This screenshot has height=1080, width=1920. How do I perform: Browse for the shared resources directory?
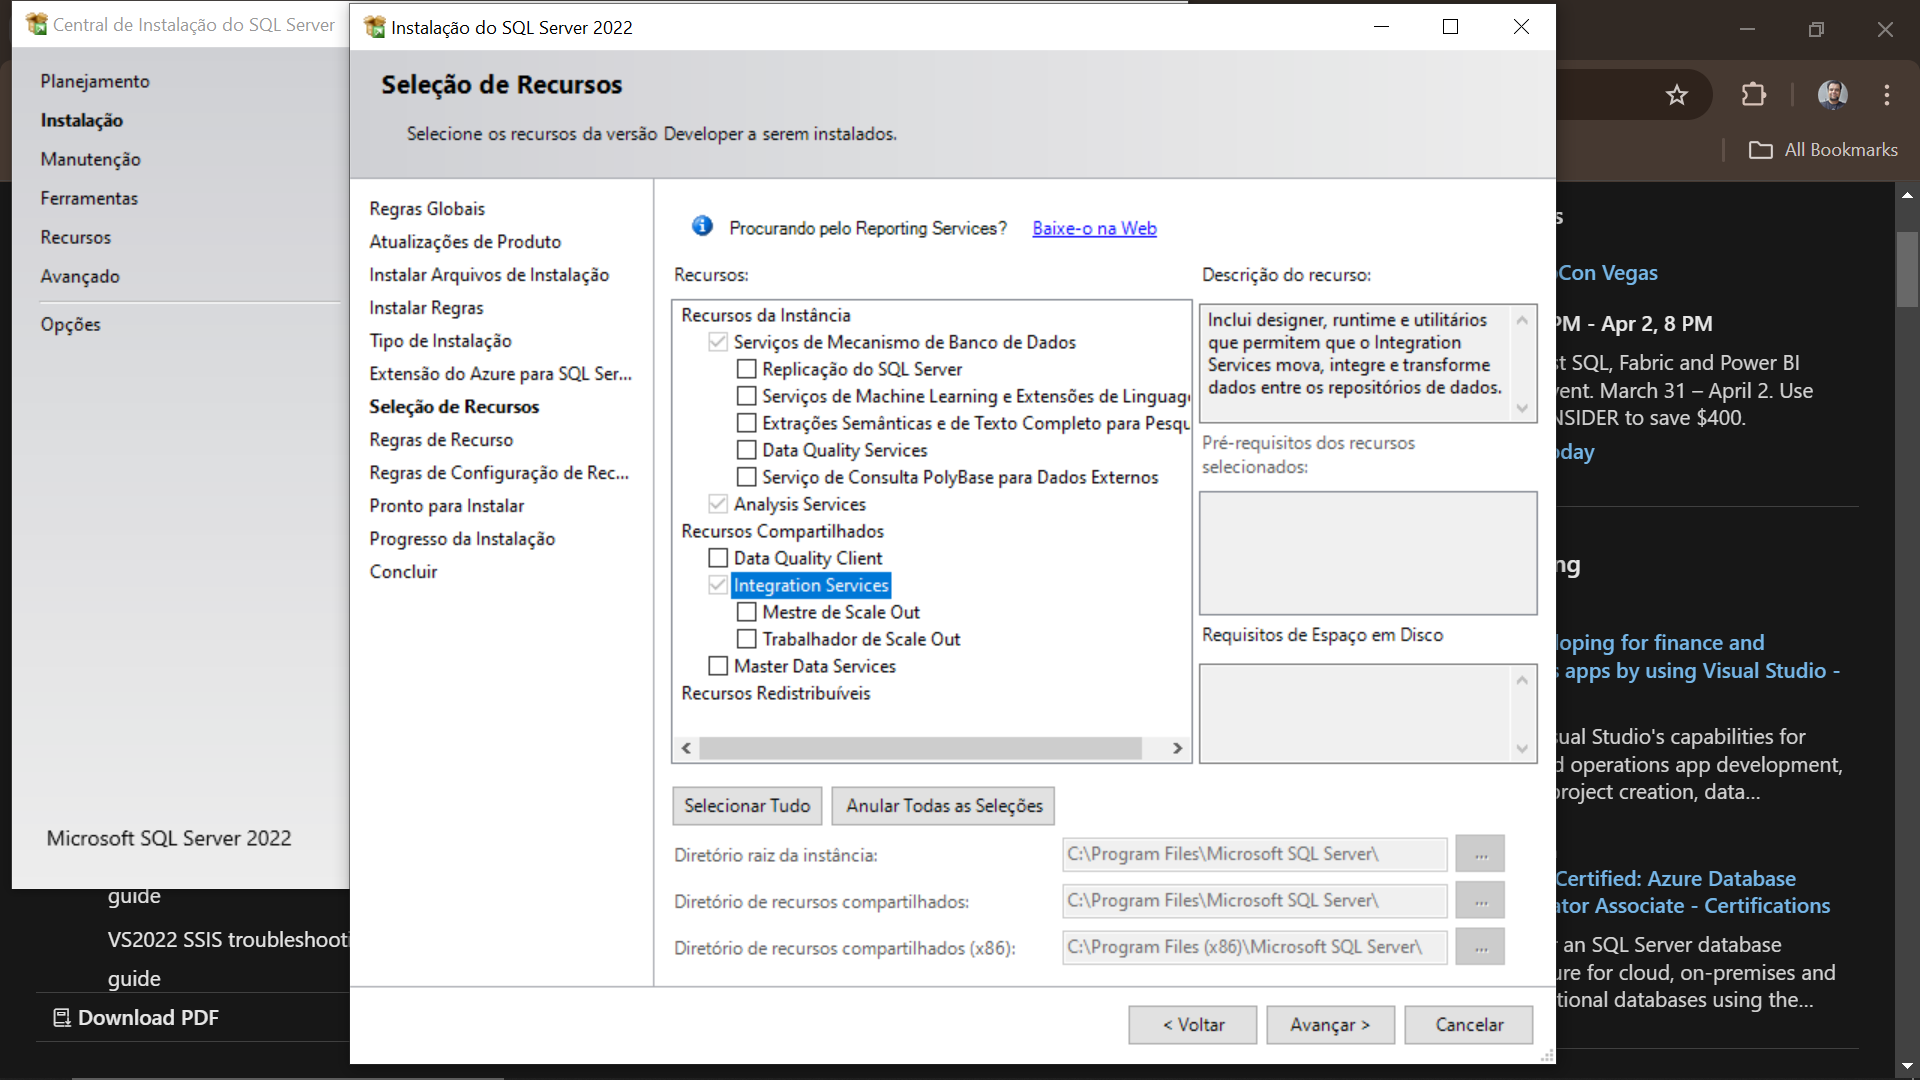coord(1480,901)
